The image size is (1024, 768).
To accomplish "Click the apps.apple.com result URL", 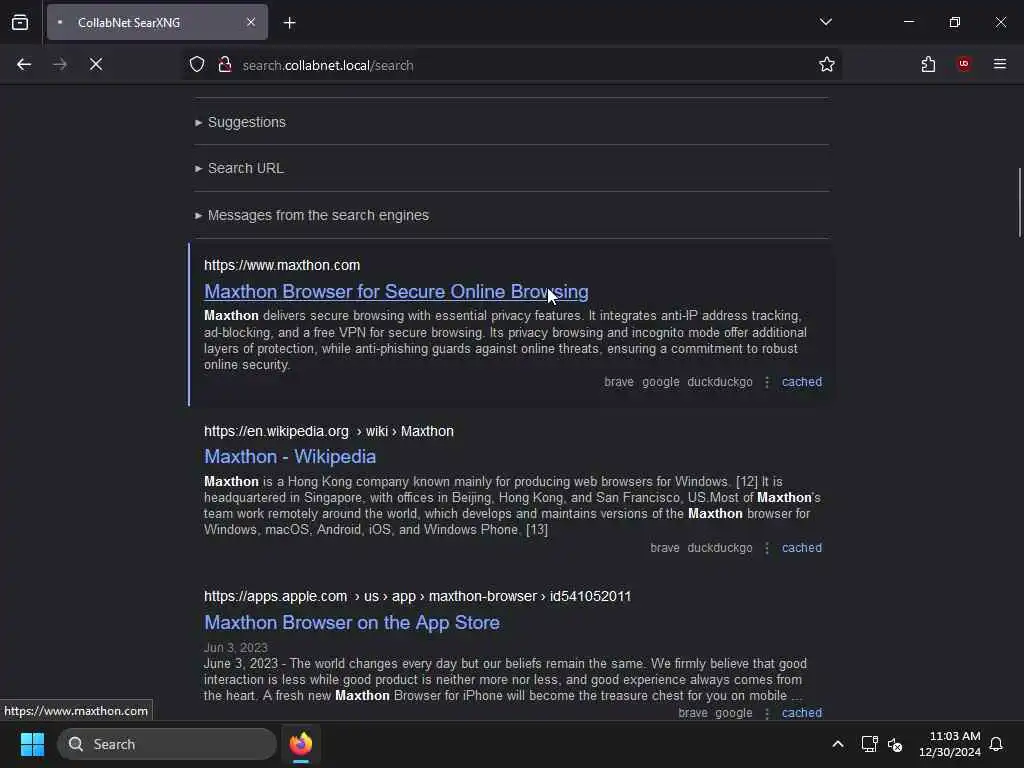I will [x=417, y=596].
